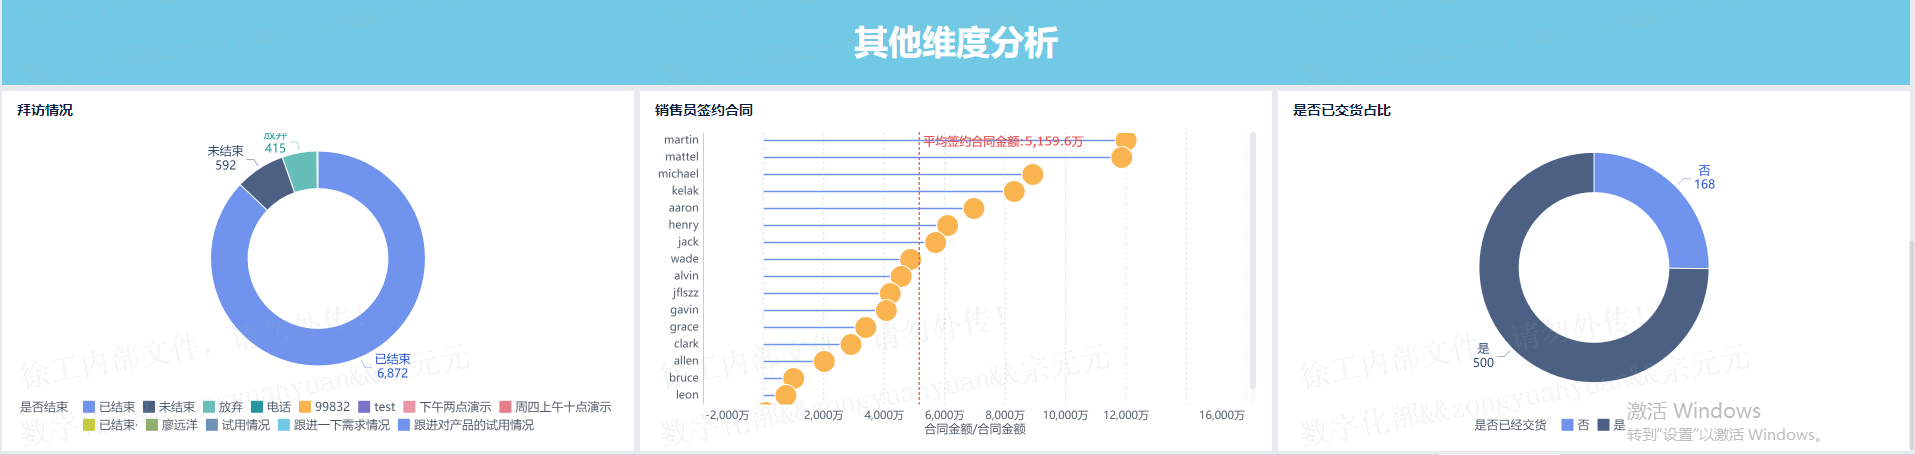Image resolution: width=1915 pixels, height=455 pixels.
Task: Select aaron's orange lollipop dot
Action: (973, 208)
